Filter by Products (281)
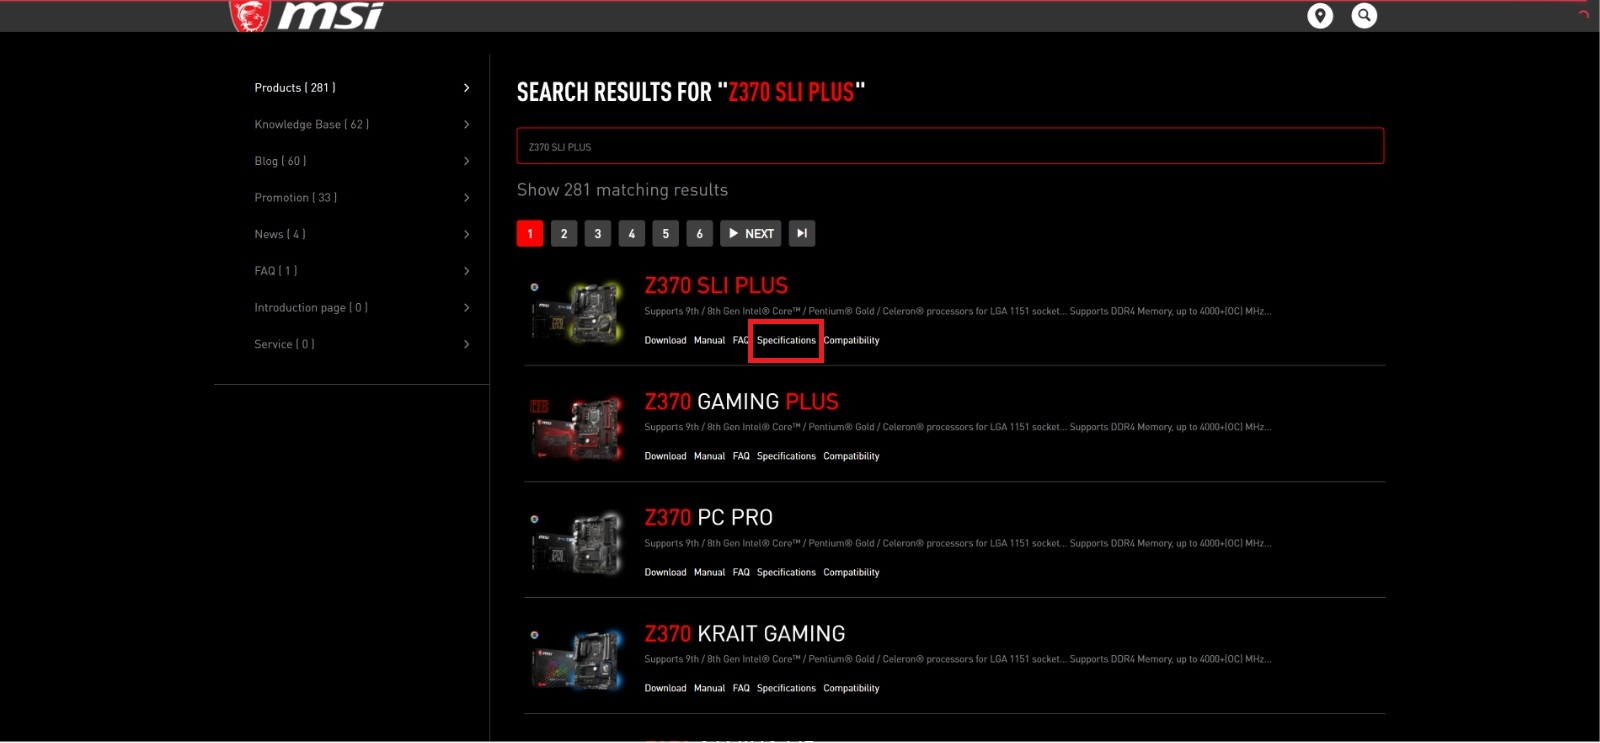 point(295,88)
